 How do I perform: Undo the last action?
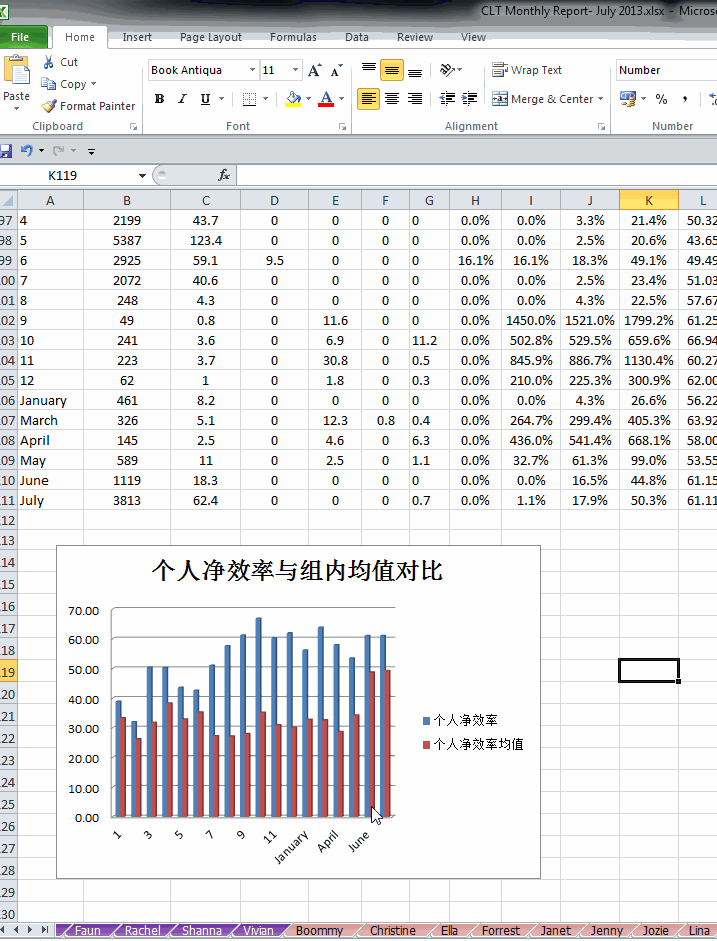pos(26,151)
